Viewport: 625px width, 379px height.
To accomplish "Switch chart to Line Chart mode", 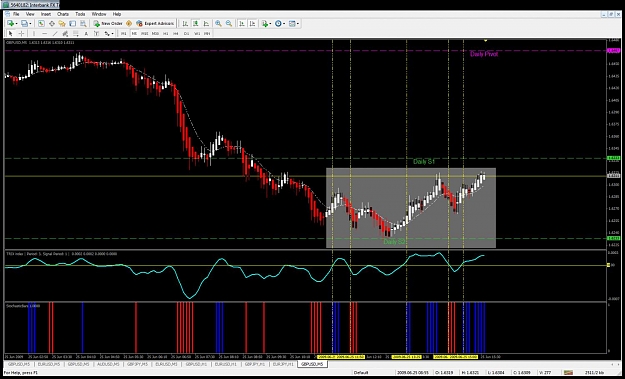I will pos(206,24).
